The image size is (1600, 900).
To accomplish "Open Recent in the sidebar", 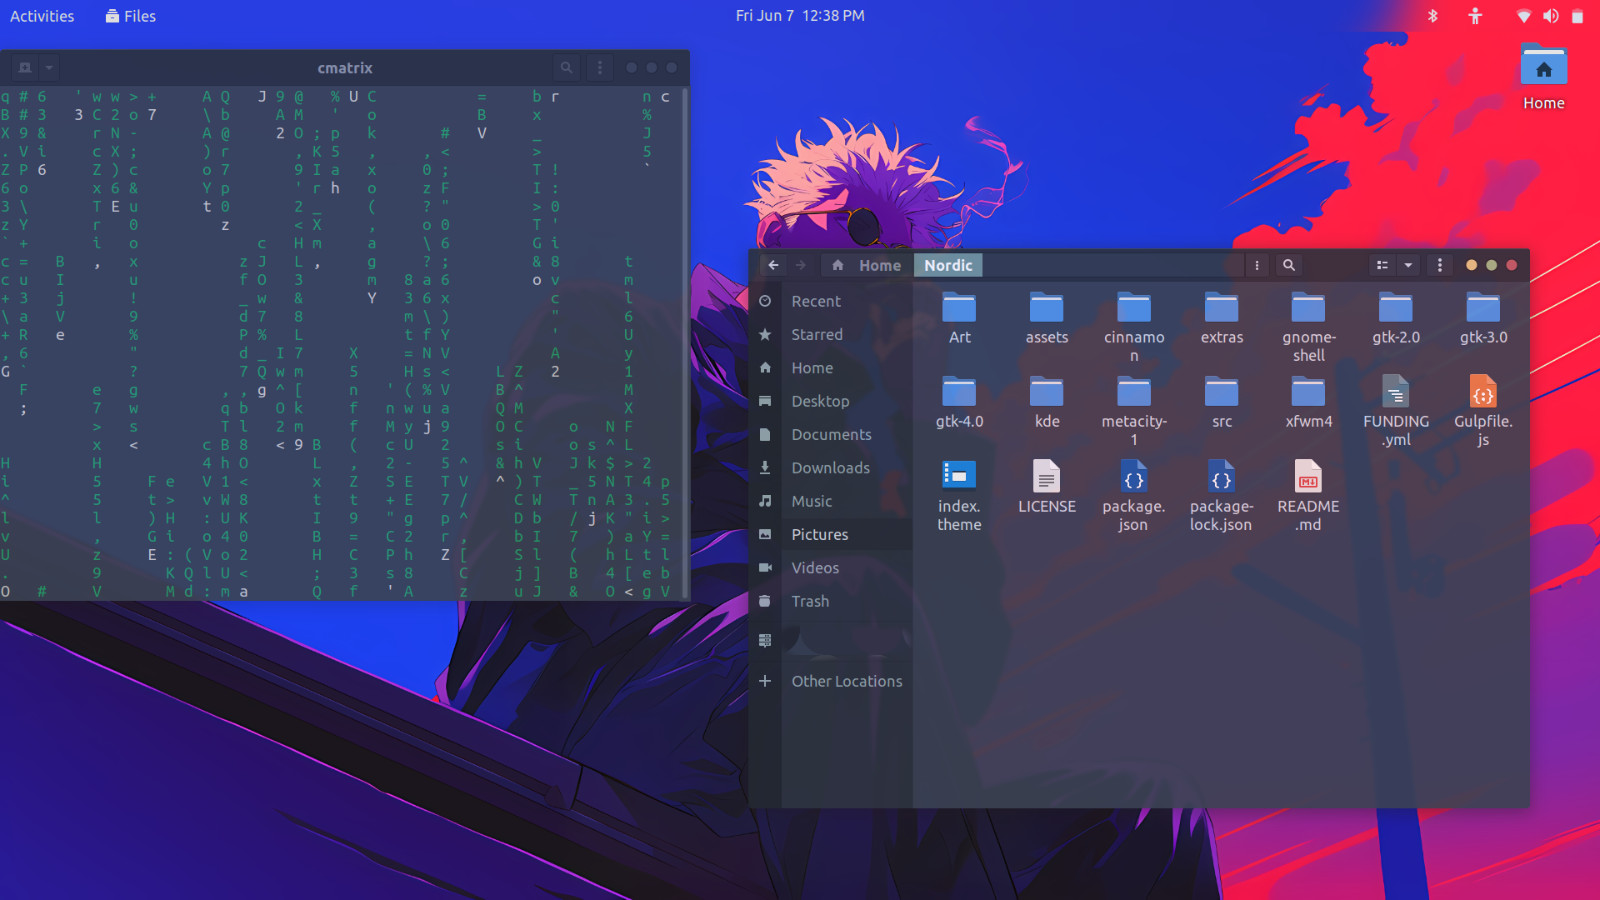I will pyautogui.click(x=830, y=301).
